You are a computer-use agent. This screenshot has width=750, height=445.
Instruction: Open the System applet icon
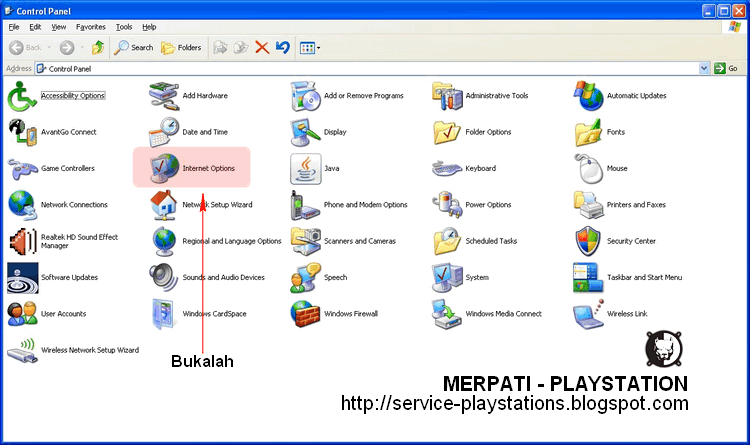447,278
